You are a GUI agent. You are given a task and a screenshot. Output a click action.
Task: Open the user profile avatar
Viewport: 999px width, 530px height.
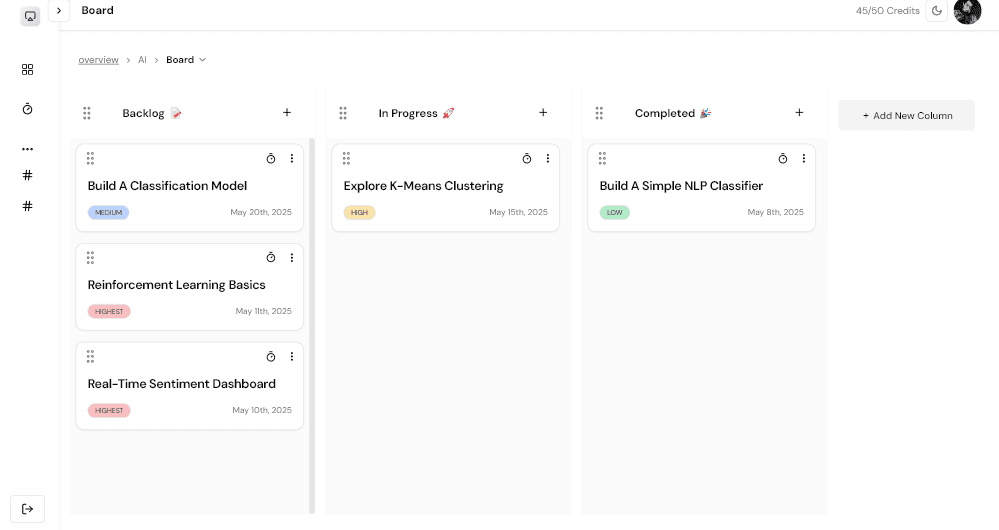point(967,11)
